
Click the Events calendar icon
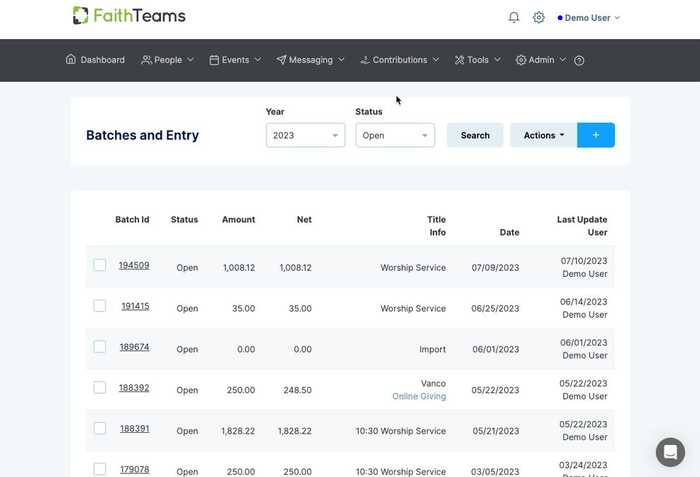click(x=214, y=60)
